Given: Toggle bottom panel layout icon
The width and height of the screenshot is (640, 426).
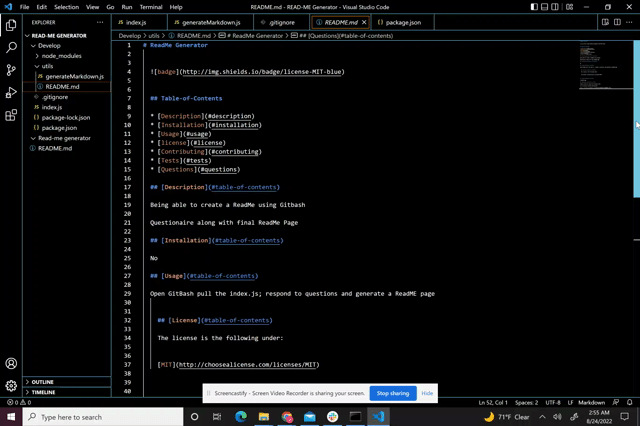Looking at the screenshot, I should [544, 7].
